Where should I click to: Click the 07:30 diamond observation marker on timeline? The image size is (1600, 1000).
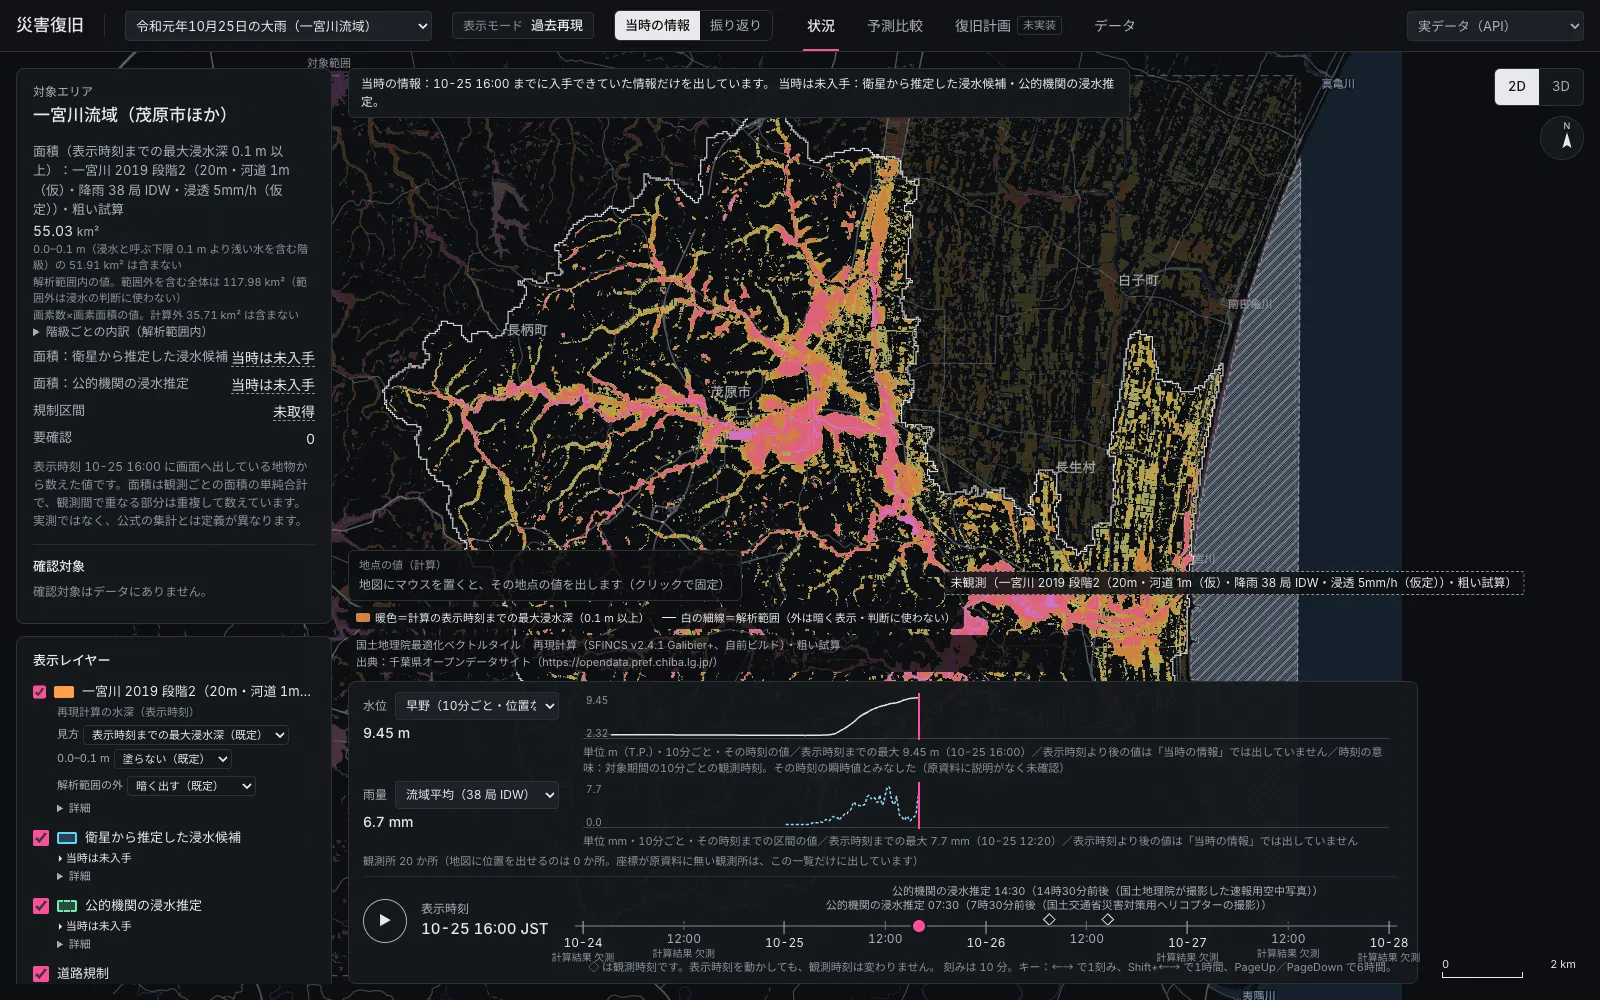point(1049,919)
